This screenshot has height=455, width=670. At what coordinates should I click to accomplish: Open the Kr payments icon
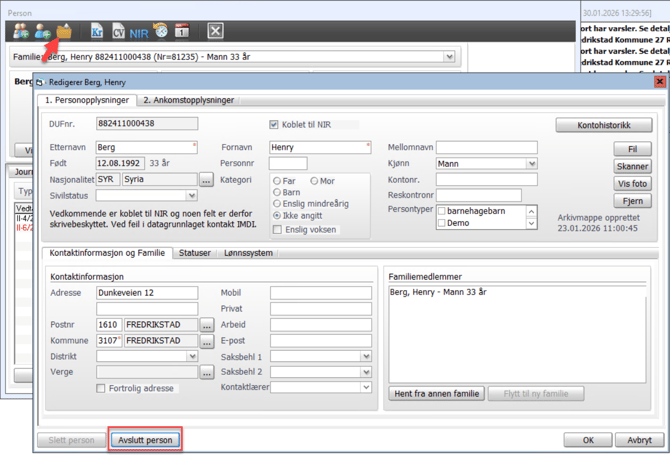pyautogui.click(x=96, y=31)
